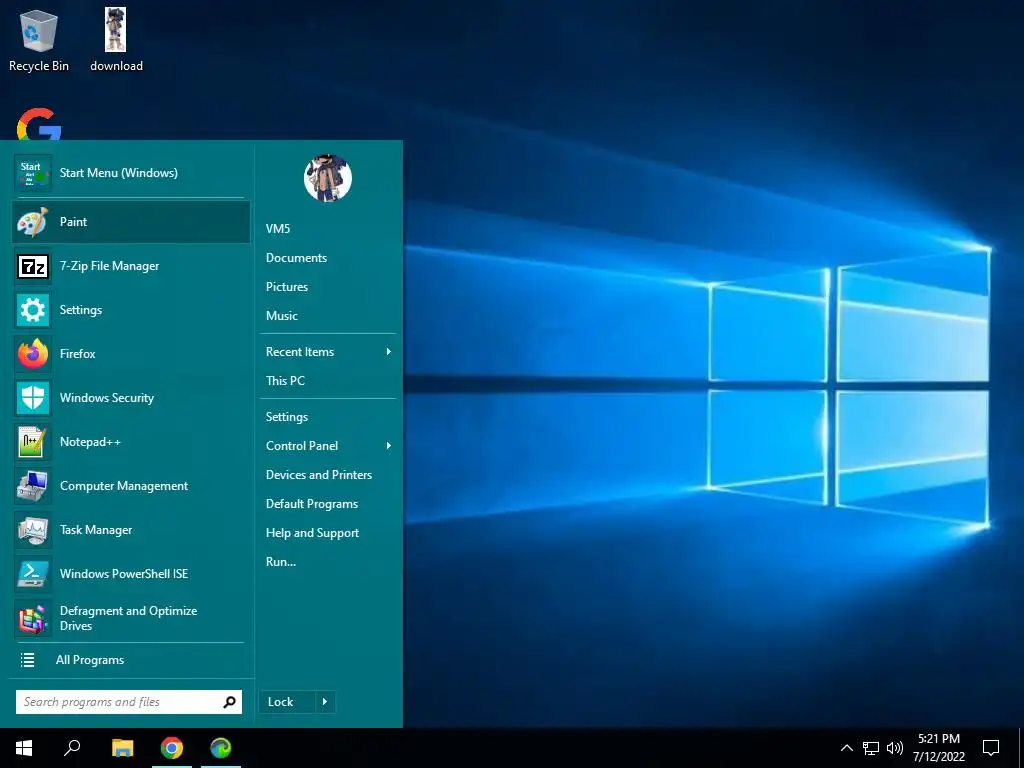This screenshot has height=768, width=1024.
Task: Launch Windows PowerShell ISE icon
Action: coord(33,574)
